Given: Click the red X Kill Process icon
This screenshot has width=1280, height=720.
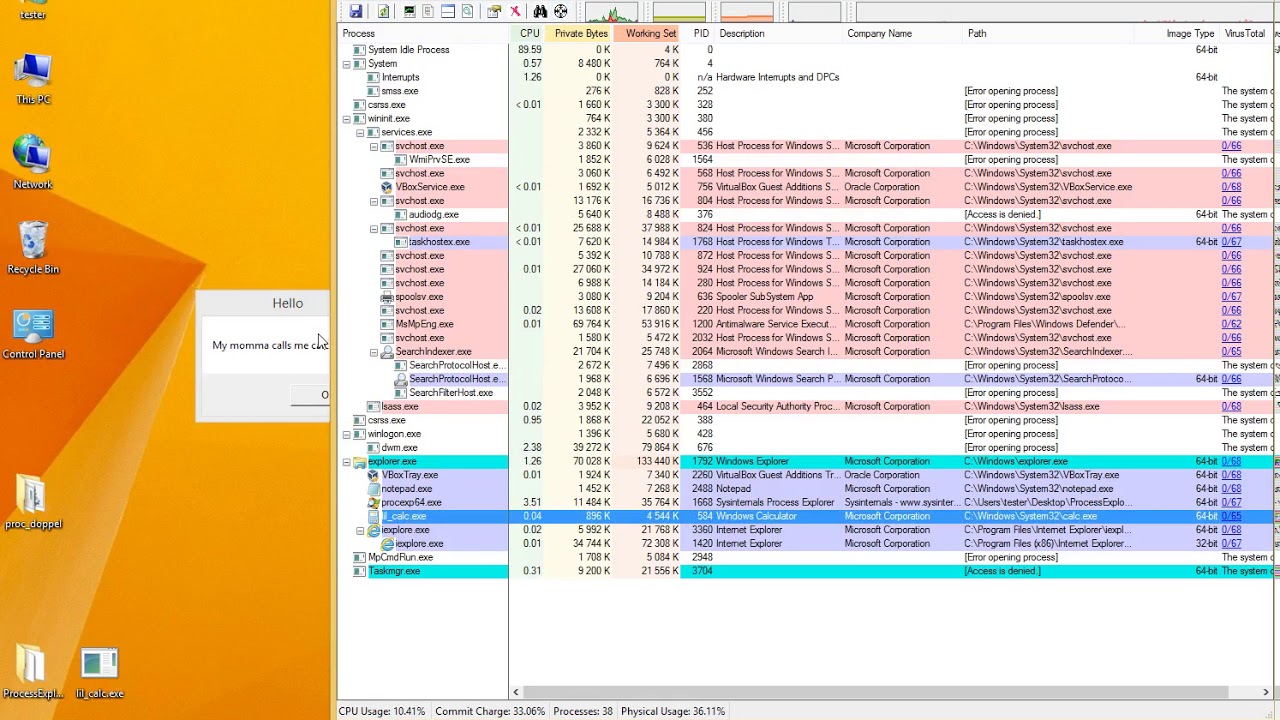Looking at the screenshot, I should [515, 11].
